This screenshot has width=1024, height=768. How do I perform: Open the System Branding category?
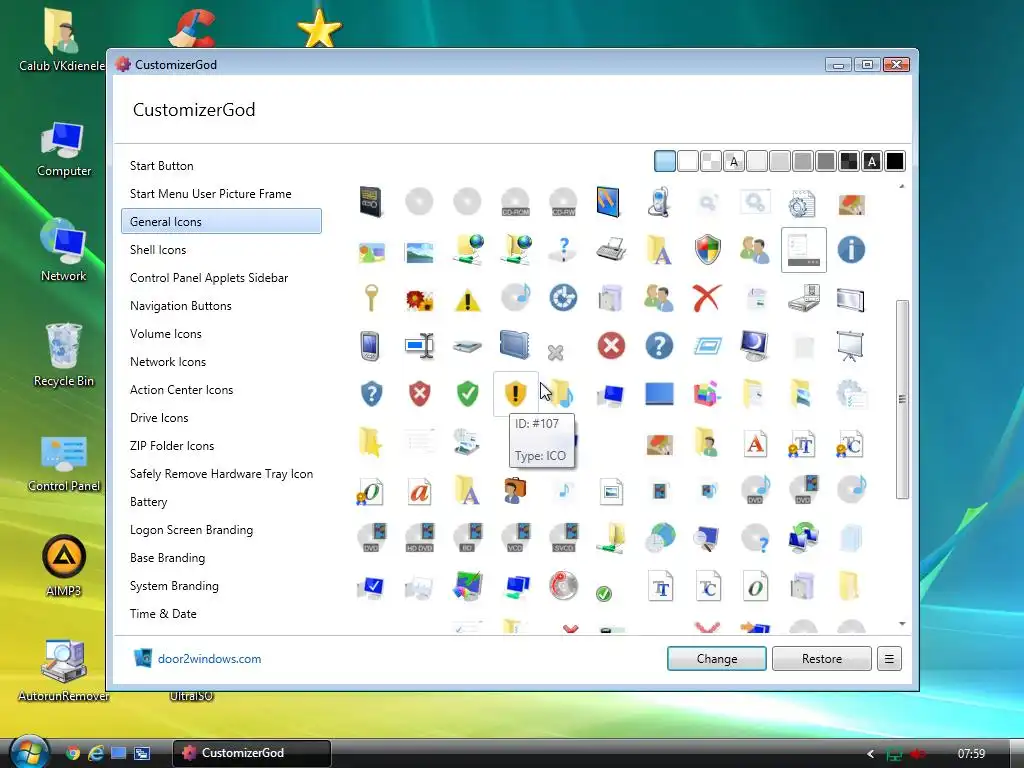174,586
